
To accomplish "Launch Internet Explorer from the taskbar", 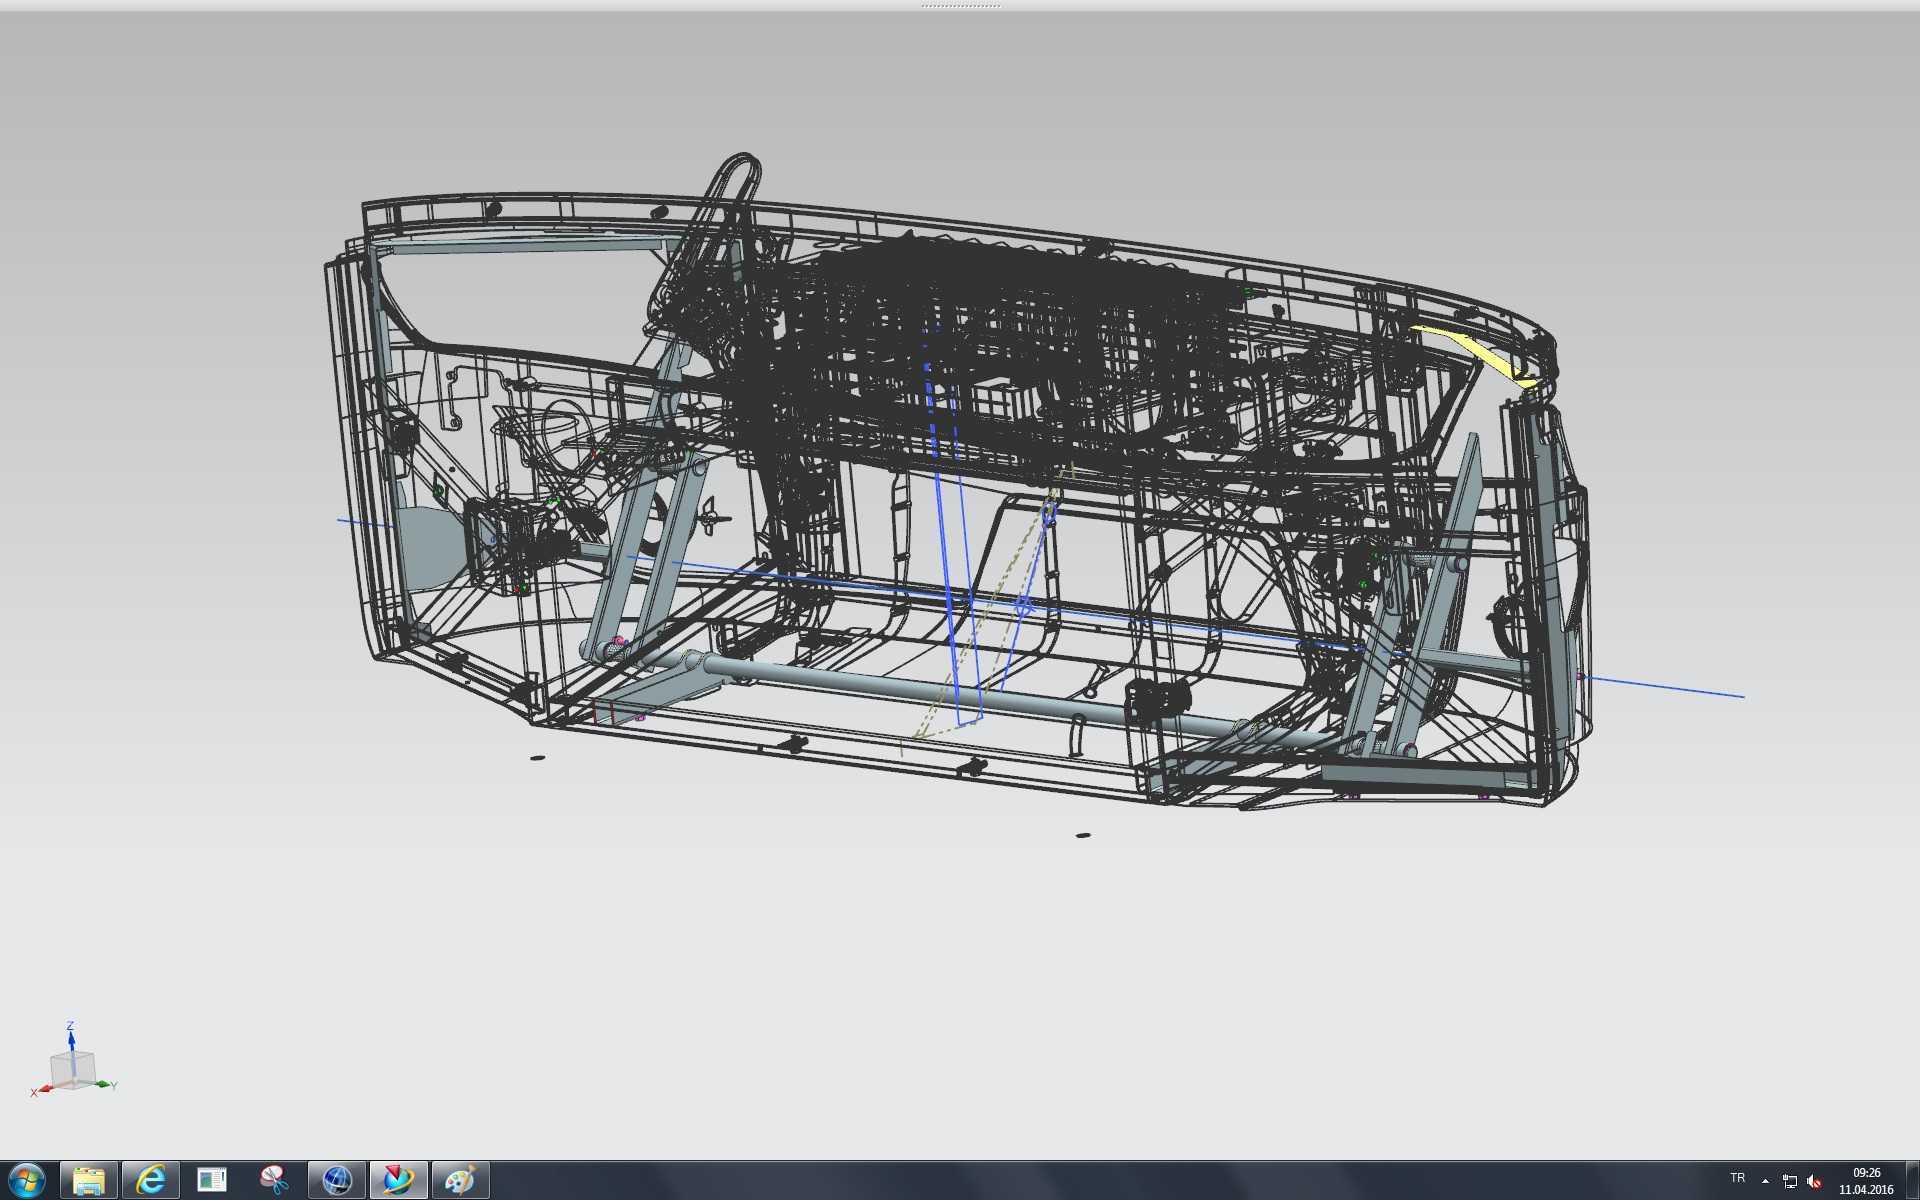I will click(x=151, y=1181).
